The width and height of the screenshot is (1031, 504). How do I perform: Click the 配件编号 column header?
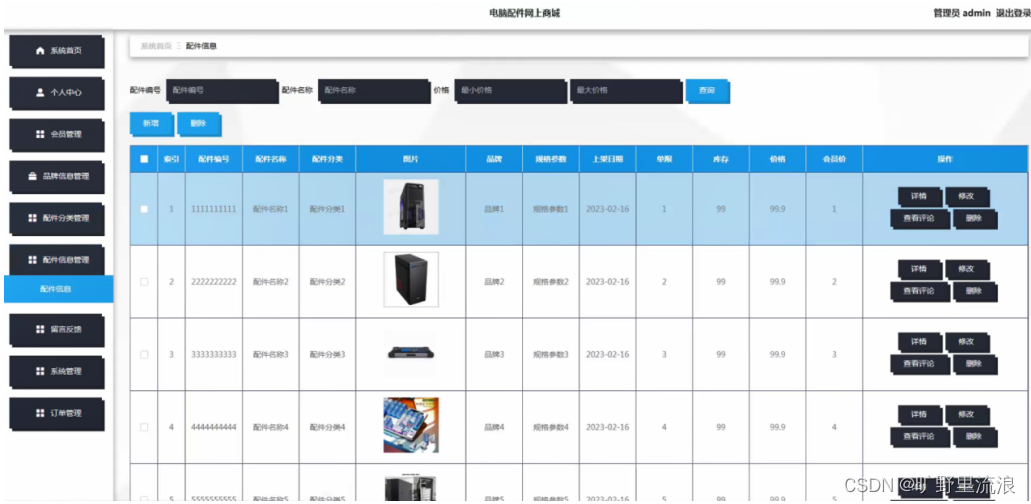[214, 159]
